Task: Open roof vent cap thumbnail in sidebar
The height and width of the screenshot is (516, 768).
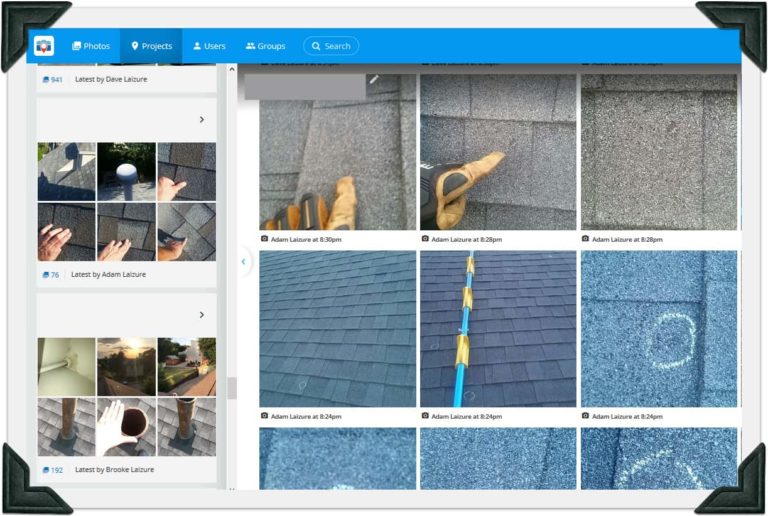Action: pyautogui.click(x=126, y=171)
